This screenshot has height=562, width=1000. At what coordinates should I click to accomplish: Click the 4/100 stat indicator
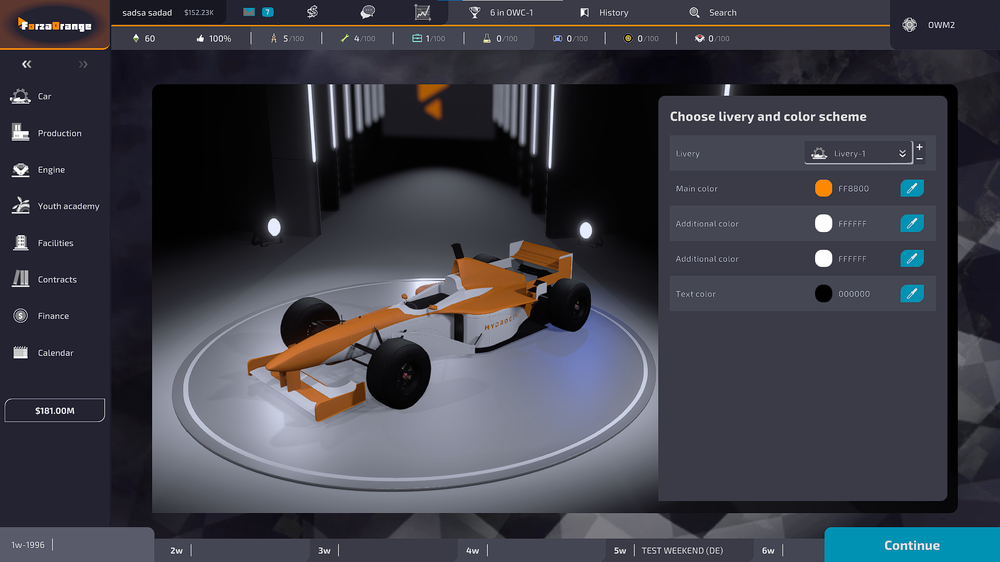tap(358, 38)
